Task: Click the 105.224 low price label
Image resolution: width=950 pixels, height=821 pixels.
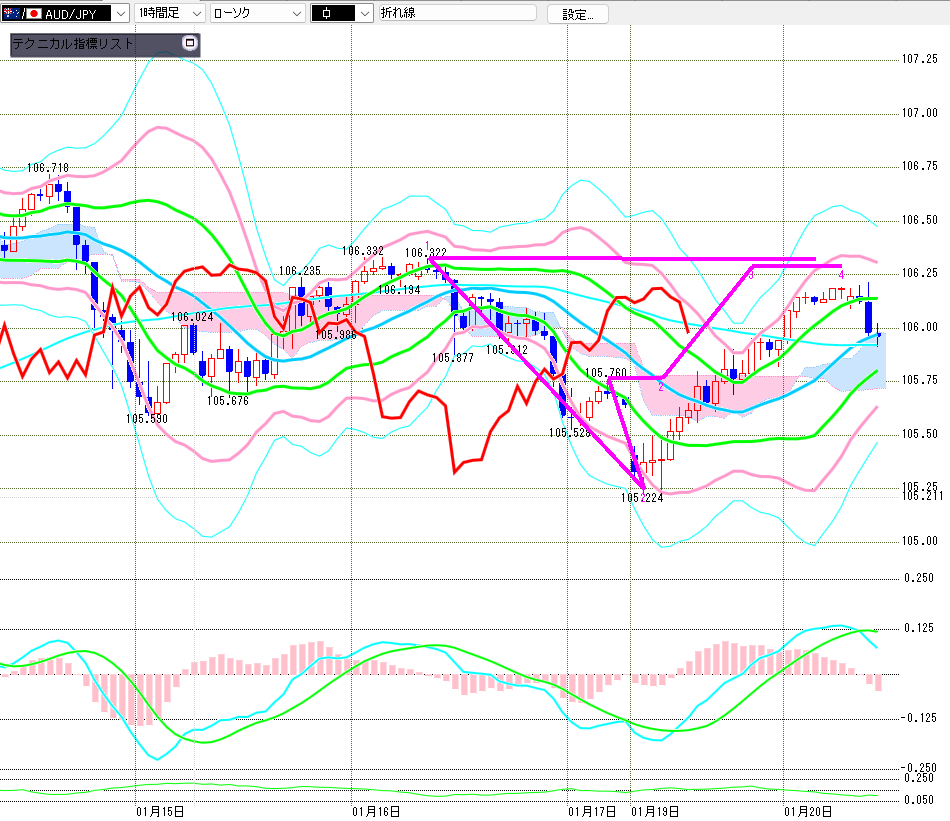Action: [642, 497]
